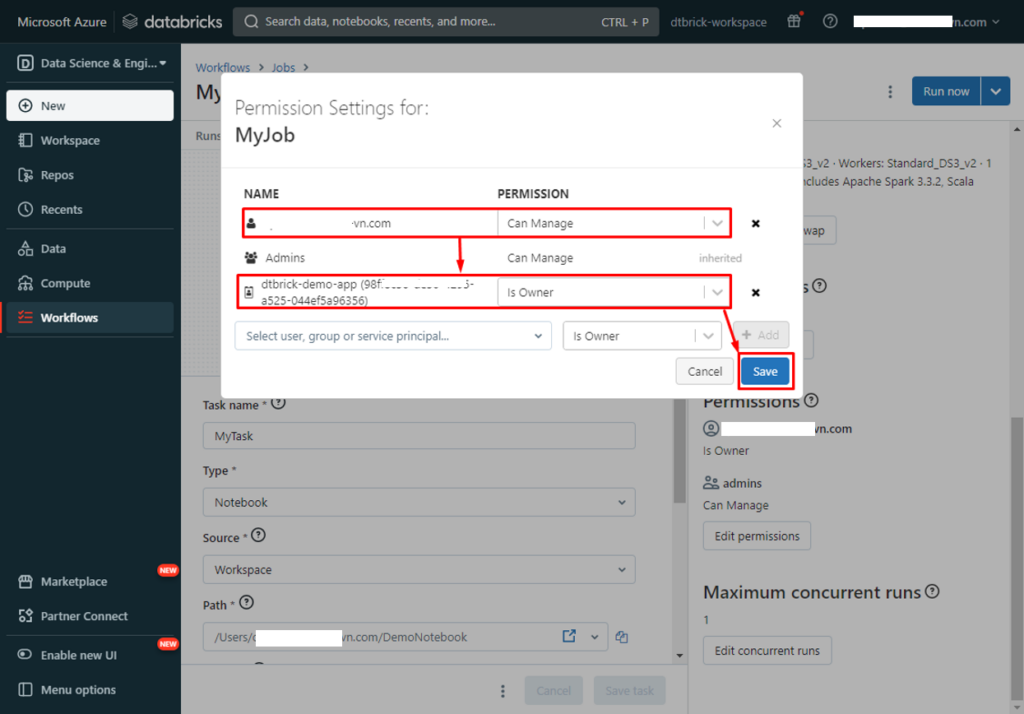Click the copy icon beside the Path field
Screen dimensions: 1024x714
click(x=622, y=636)
